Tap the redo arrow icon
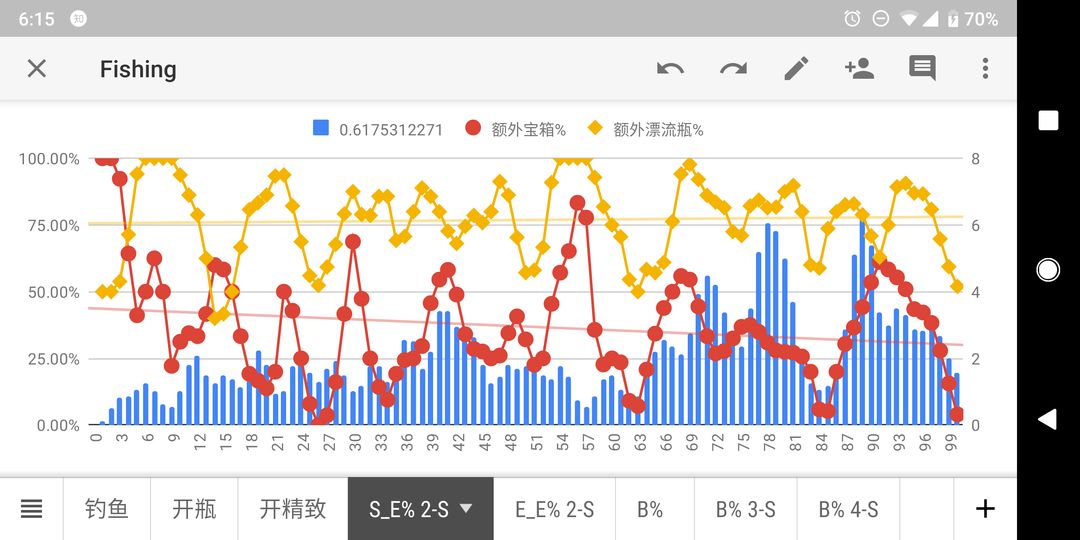The width and height of the screenshot is (1080, 540). coord(734,68)
